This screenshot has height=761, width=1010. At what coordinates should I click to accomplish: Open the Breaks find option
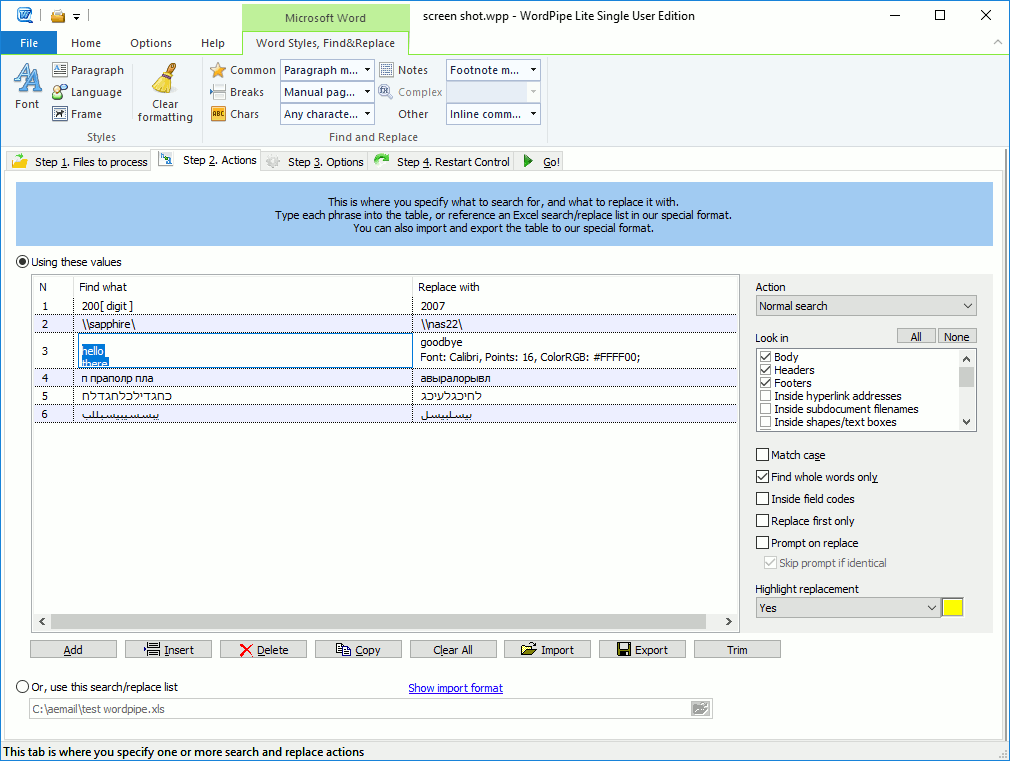pyautogui.click(x=238, y=92)
